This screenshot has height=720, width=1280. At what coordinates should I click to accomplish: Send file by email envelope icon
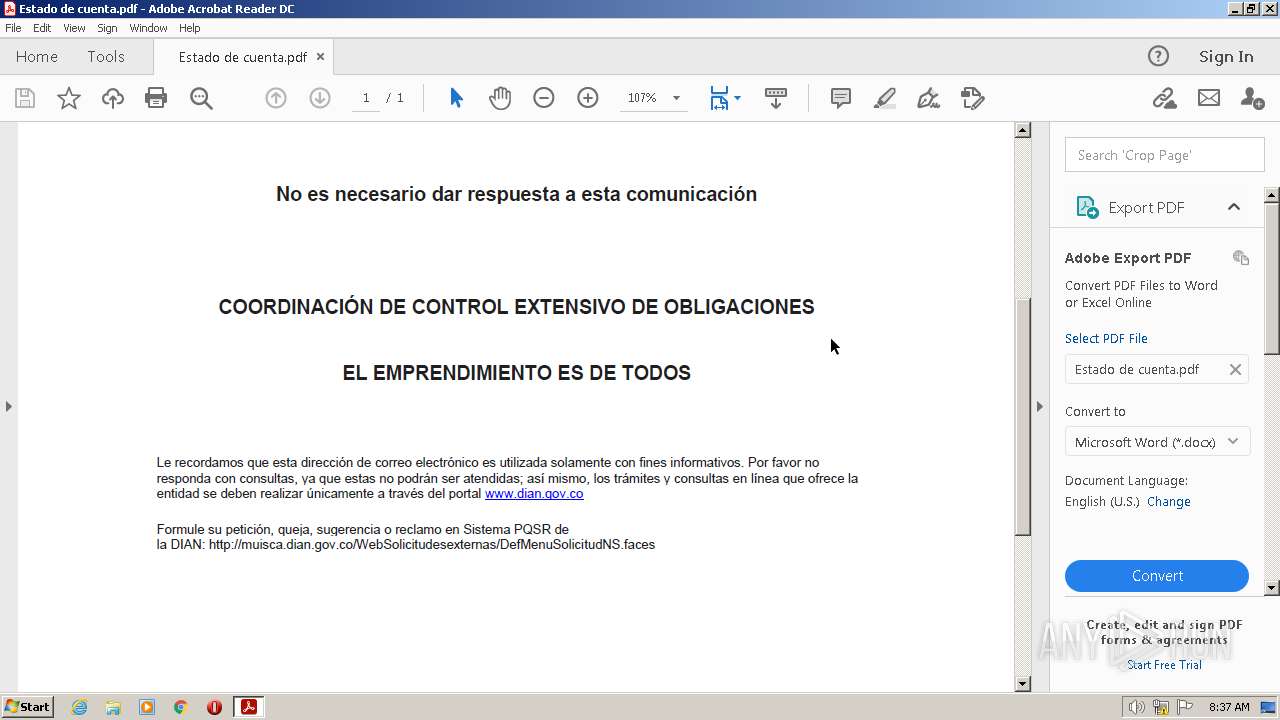pos(1209,98)
